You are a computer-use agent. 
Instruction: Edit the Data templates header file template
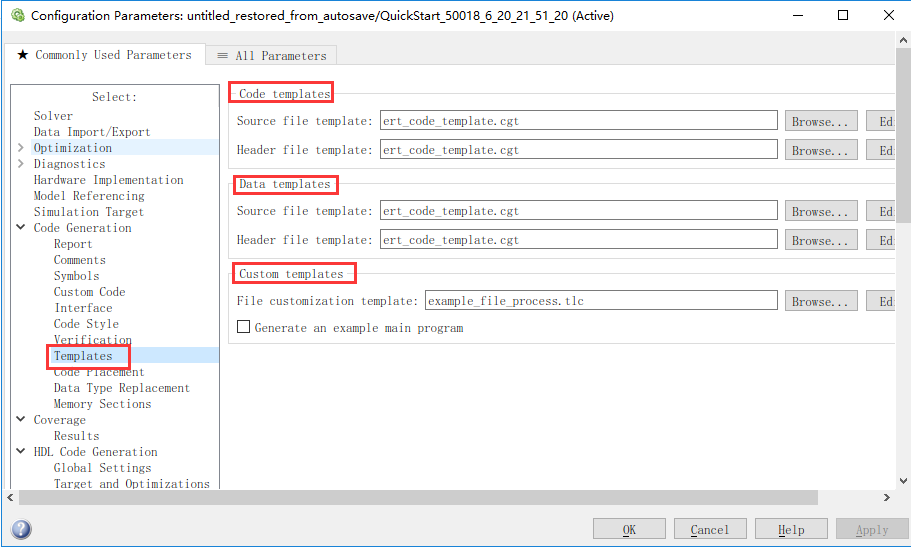(880, 241)
